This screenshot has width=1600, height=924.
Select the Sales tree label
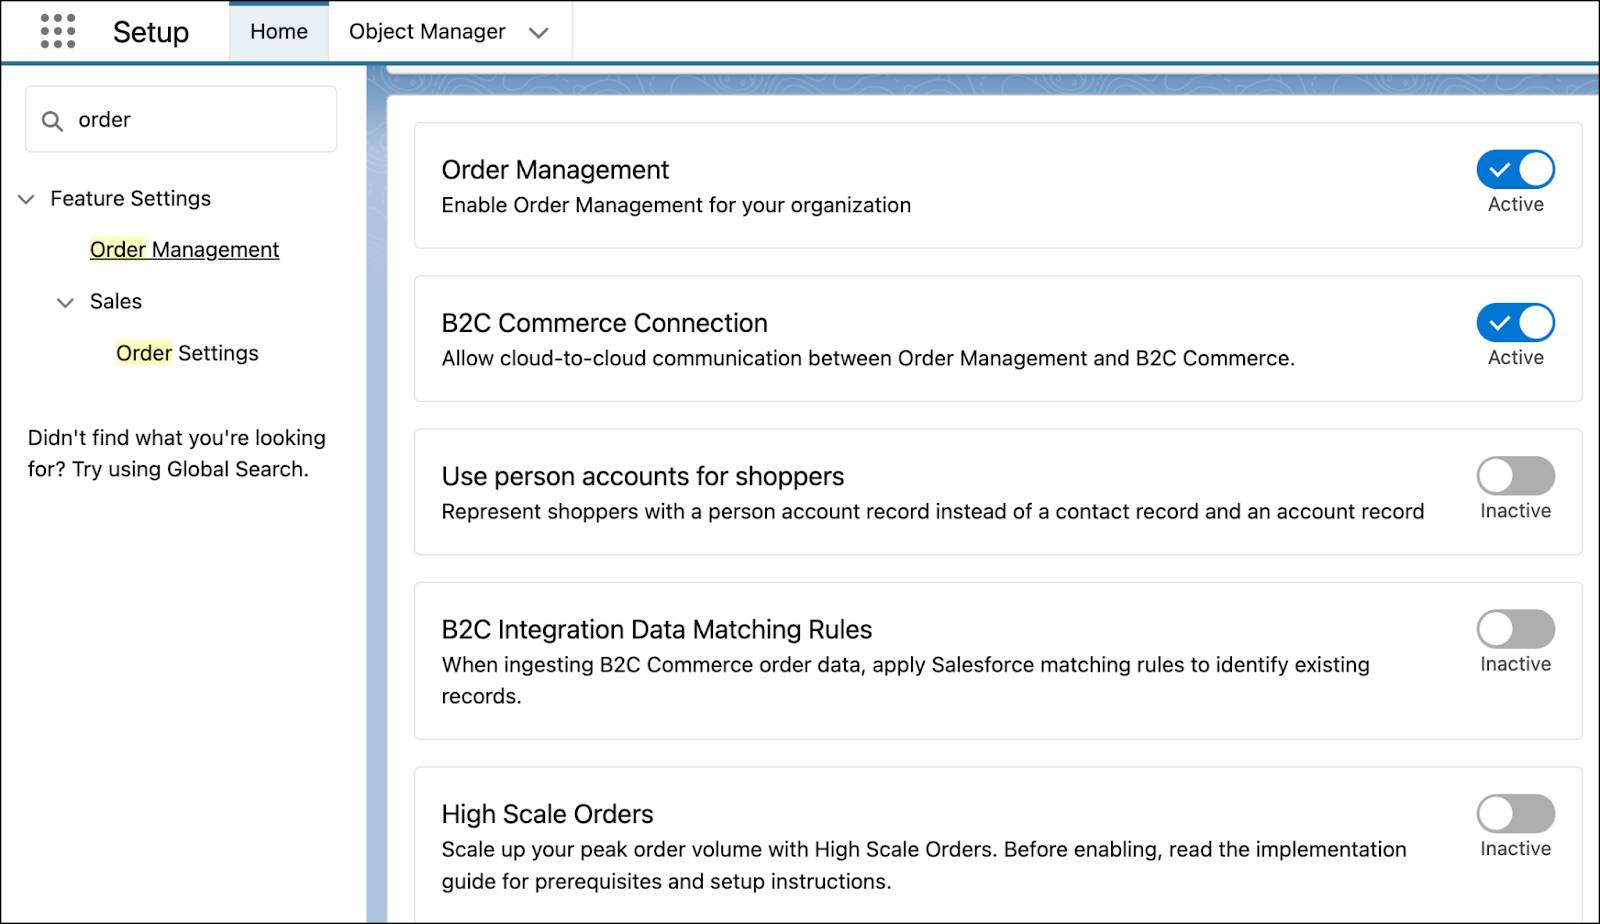(116, 301)
